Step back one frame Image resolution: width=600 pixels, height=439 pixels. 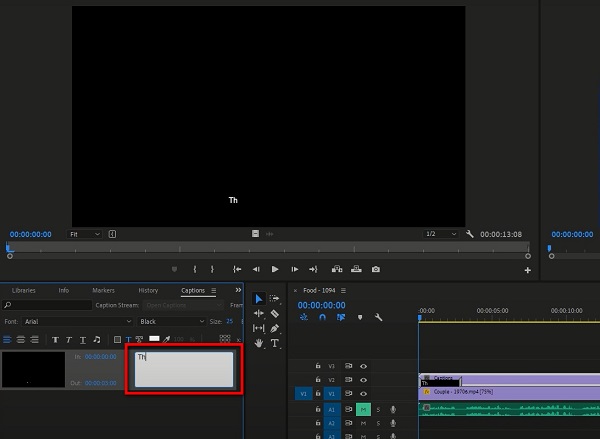point(256,269)
